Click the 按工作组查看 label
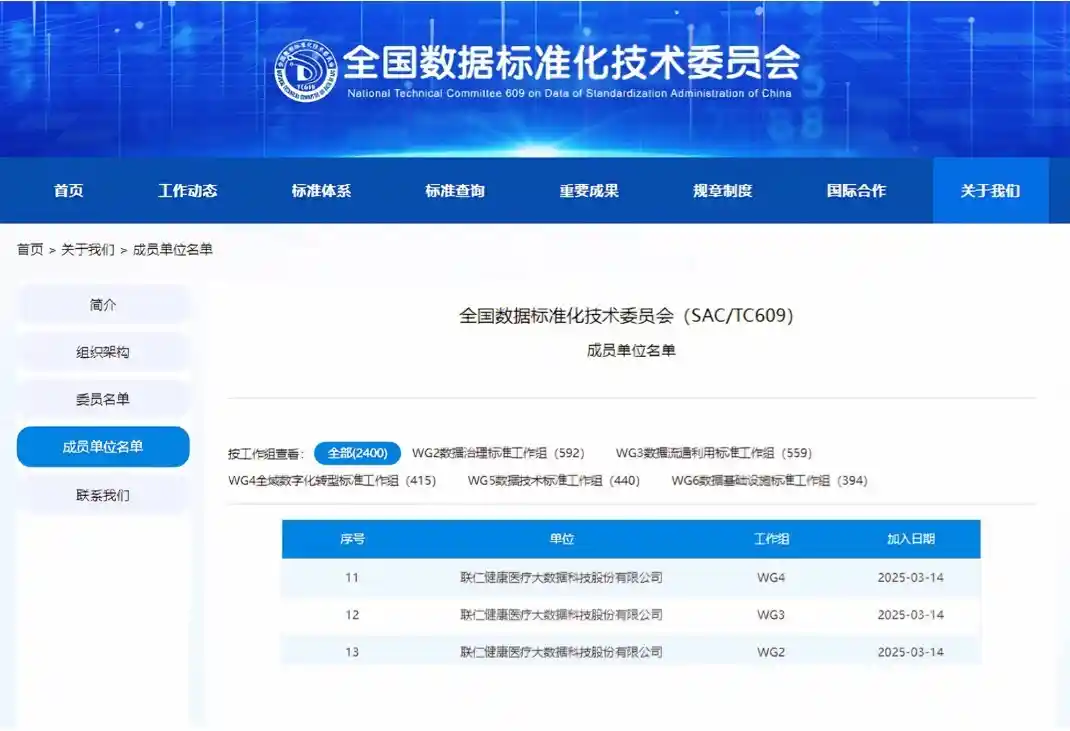 265,454
